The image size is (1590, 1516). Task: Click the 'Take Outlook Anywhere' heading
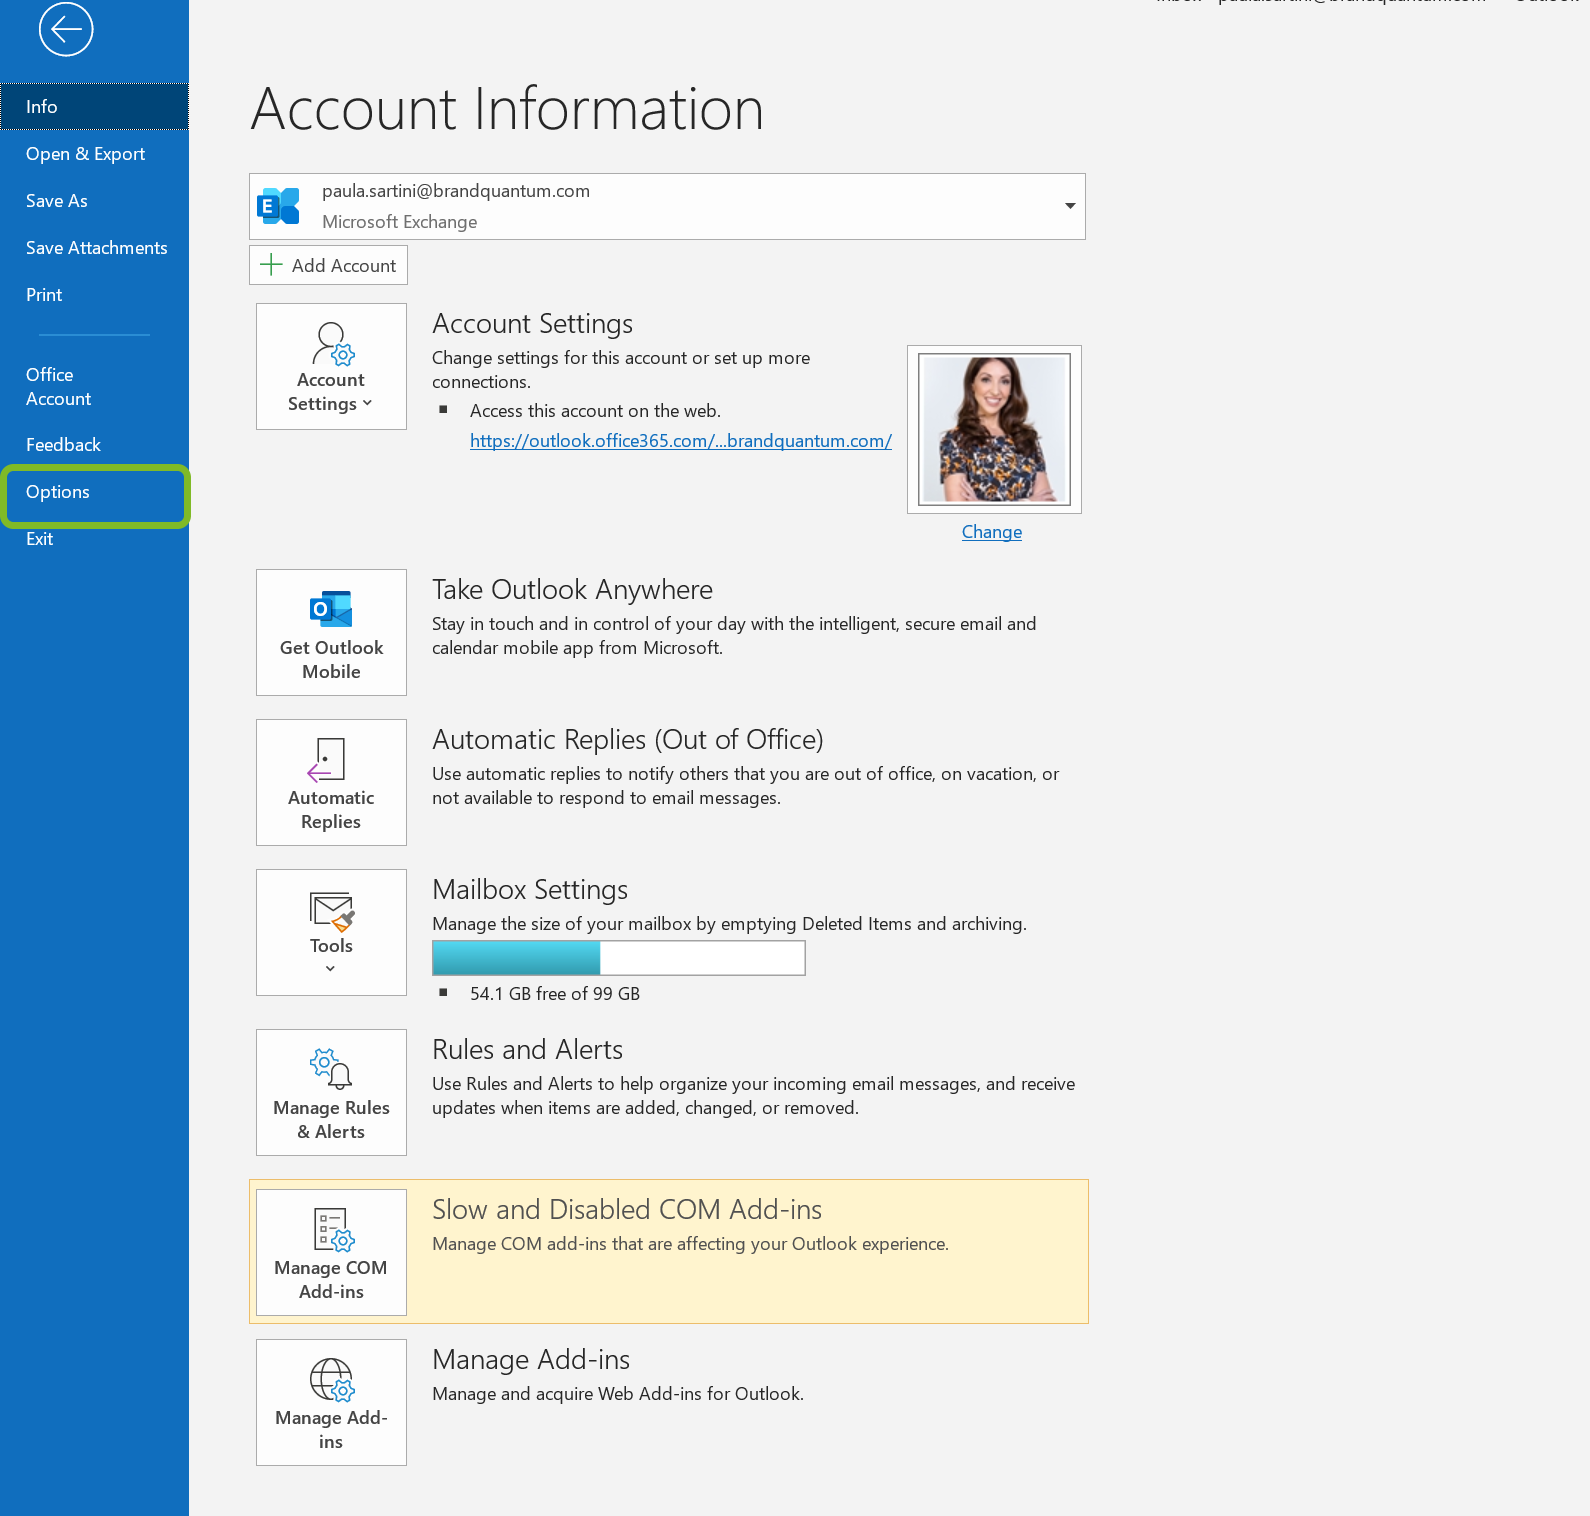(x=572, y=590)
